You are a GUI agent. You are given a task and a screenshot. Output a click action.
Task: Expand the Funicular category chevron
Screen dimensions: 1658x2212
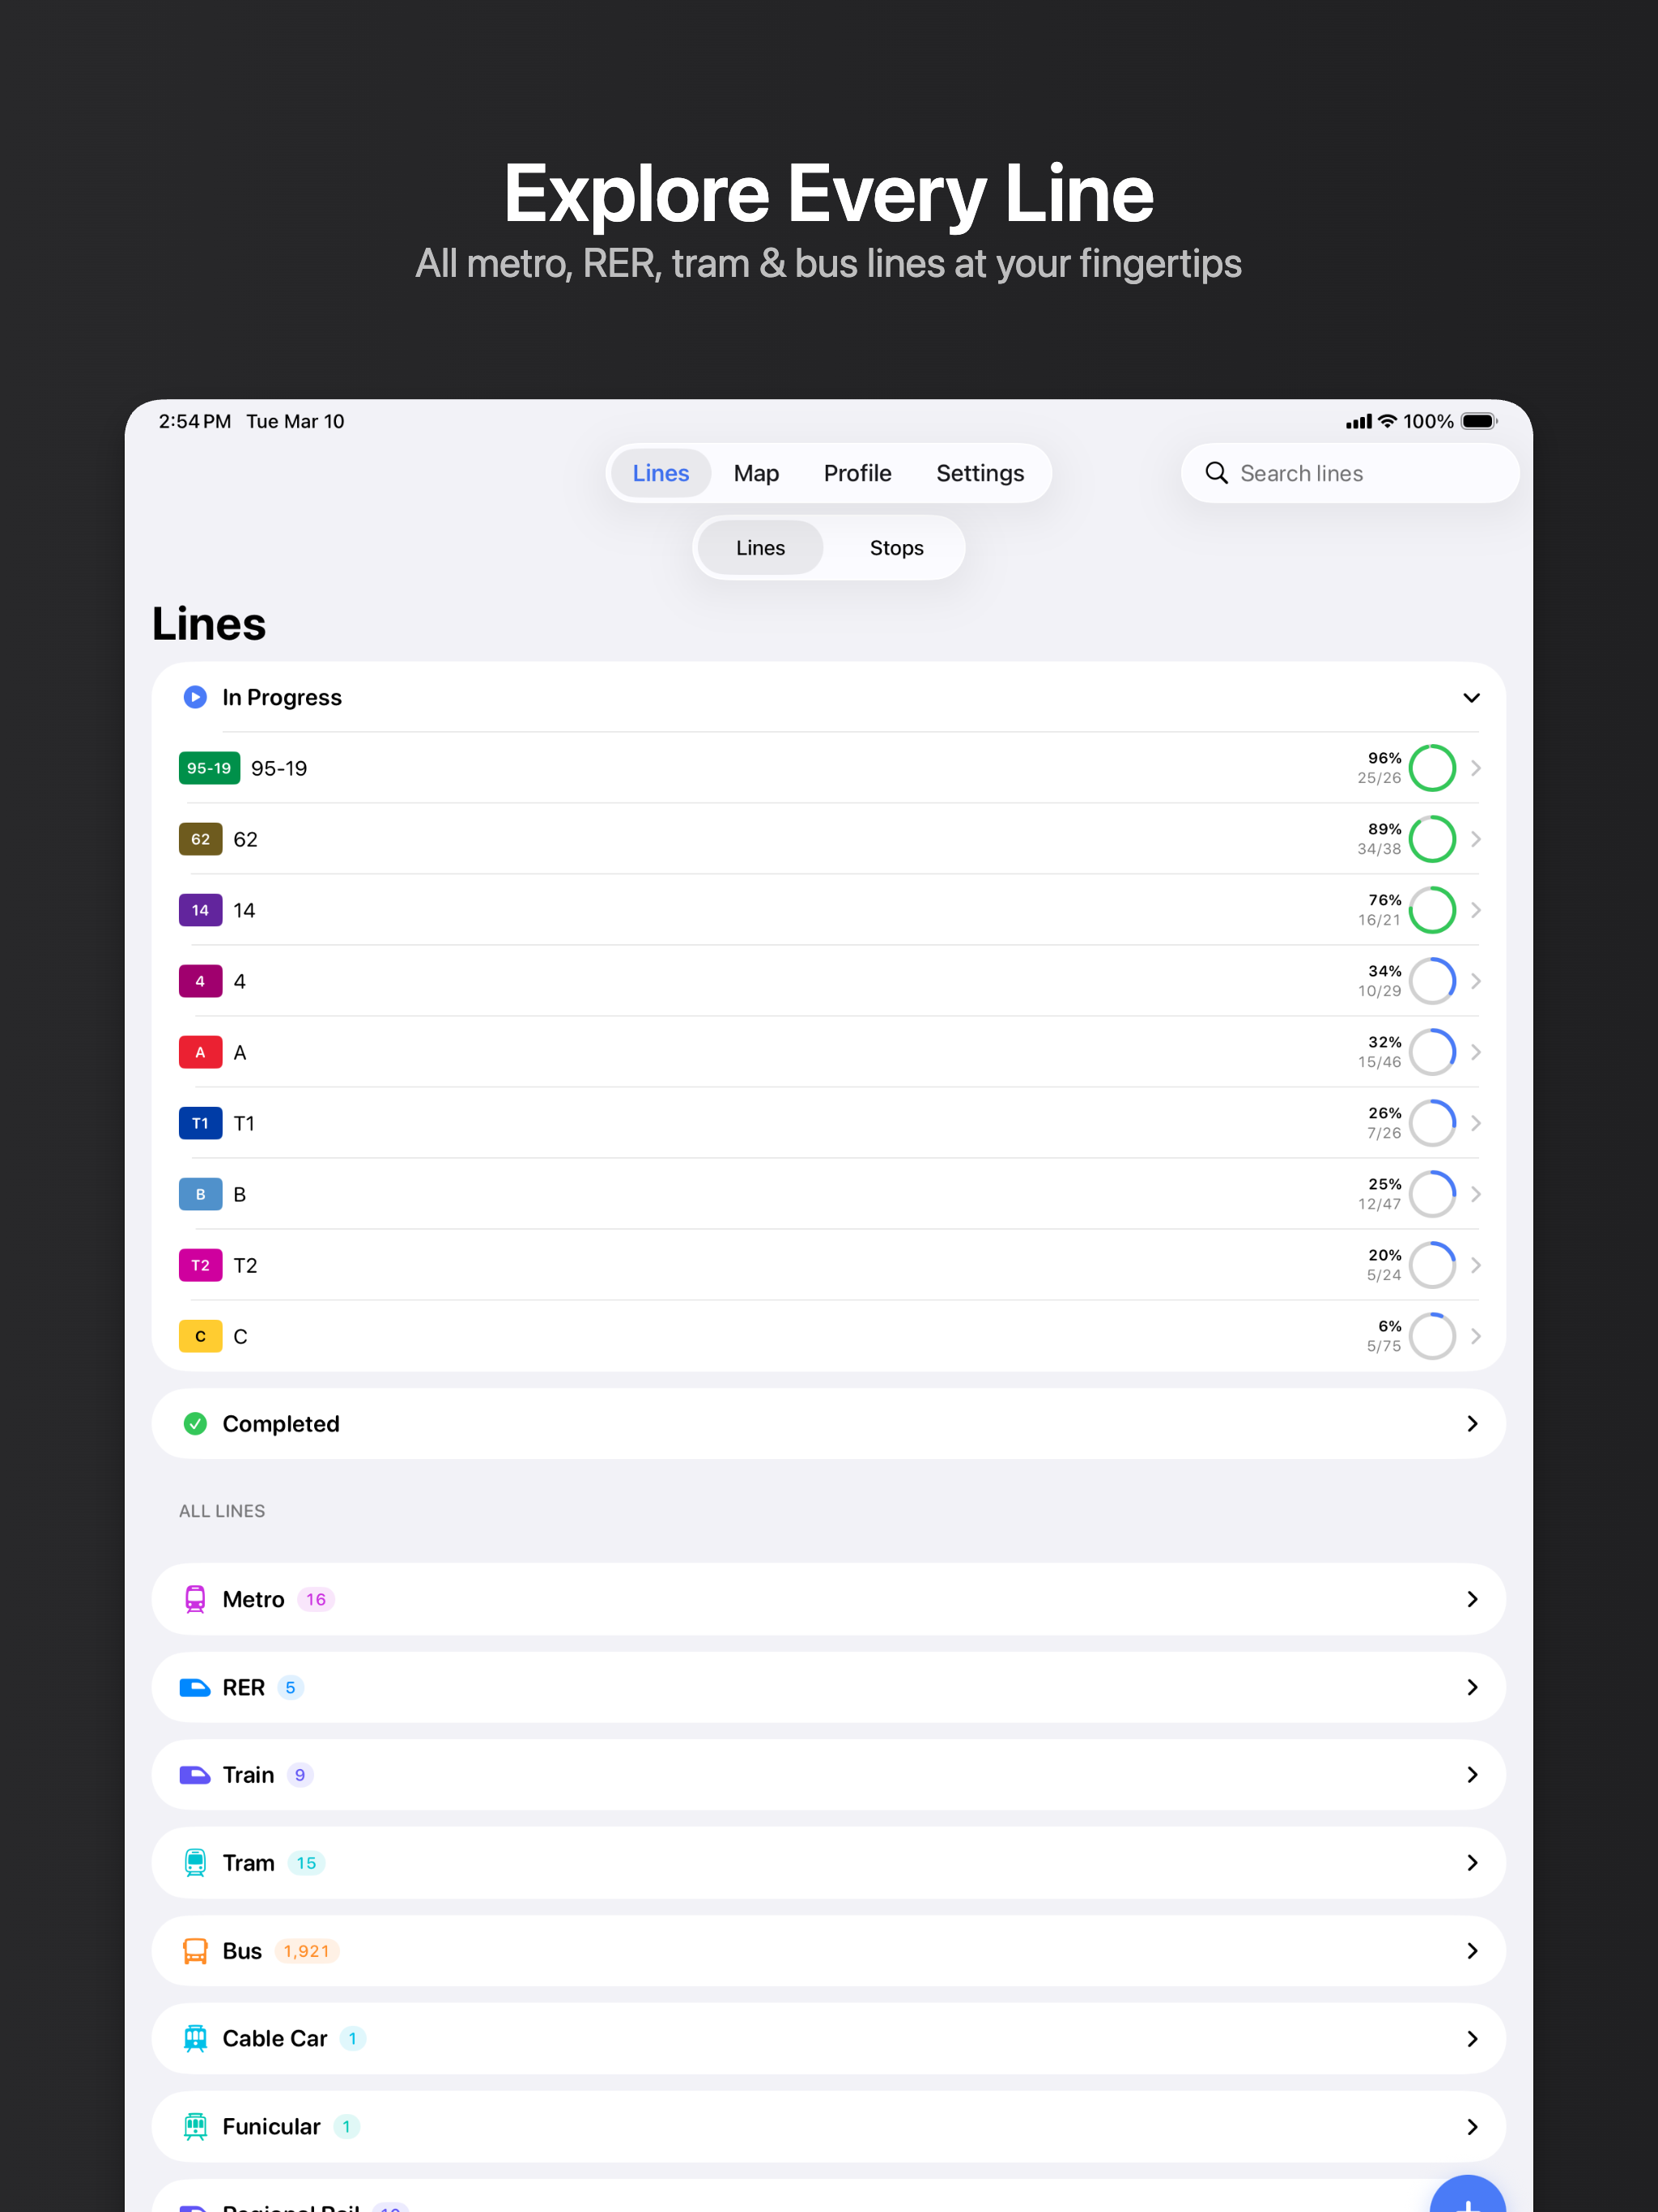(x=1472, y=2126)
